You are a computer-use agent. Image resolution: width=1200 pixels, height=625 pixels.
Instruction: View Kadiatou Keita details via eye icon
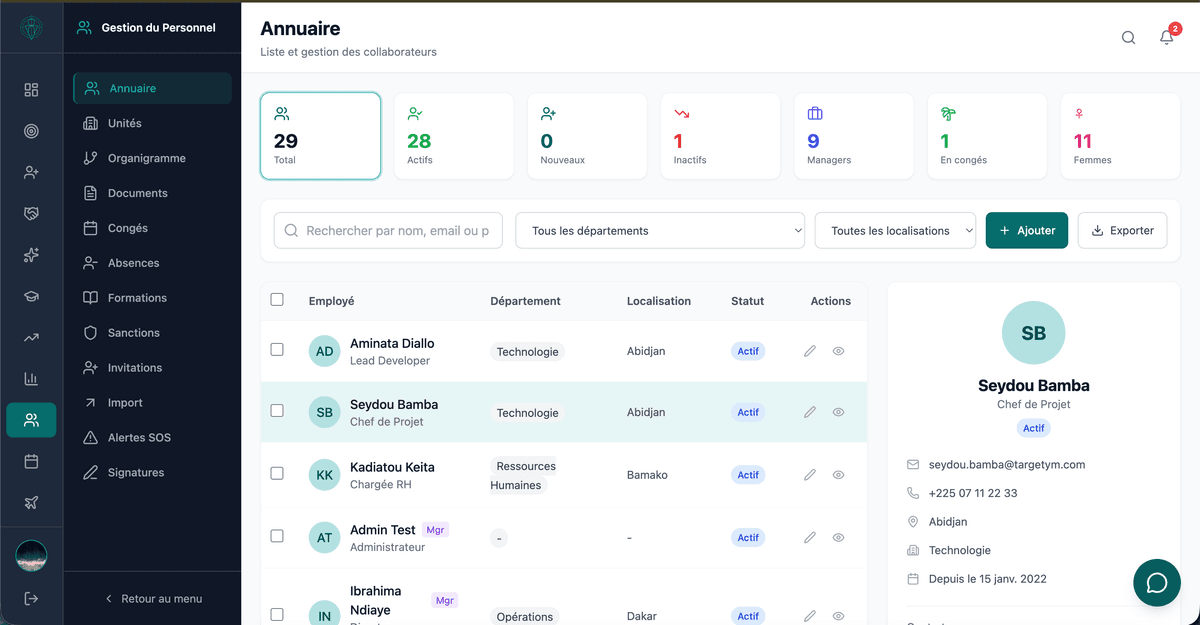(x=838, y=475)
